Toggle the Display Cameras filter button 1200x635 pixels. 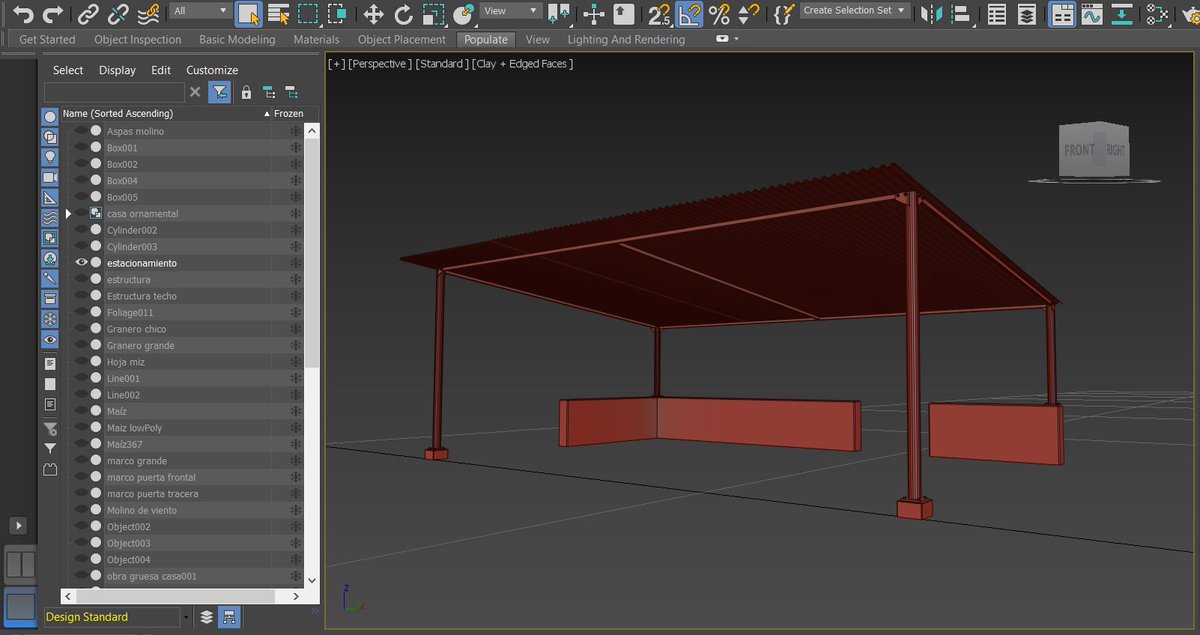[50, 177]
